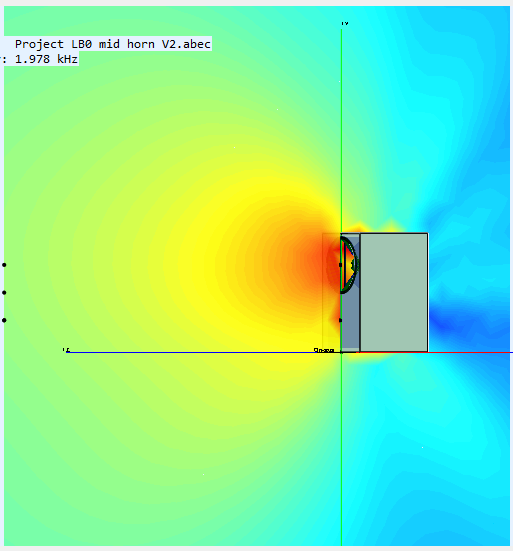Viewport: 513px width, 551px height.
Task: Click the axis label atop the green axis
Action: 345,24
